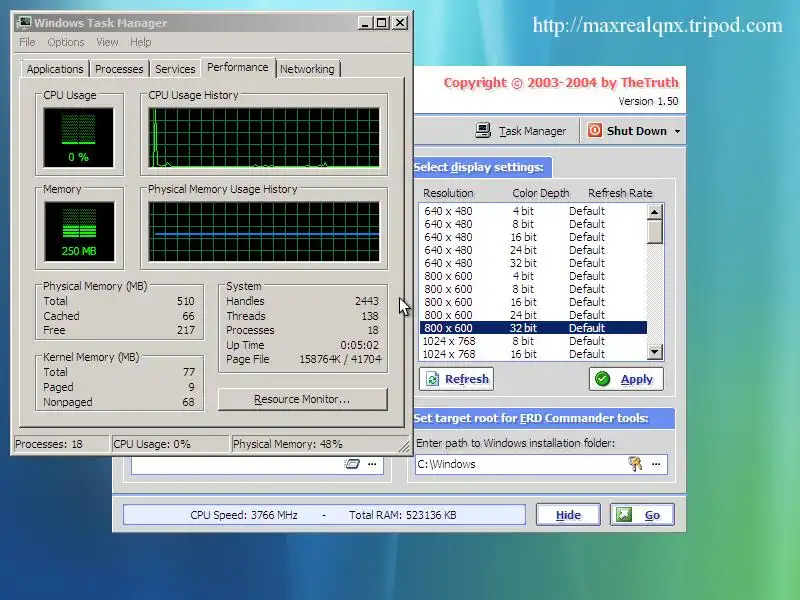Click the Shut Down toolbar button
Image resolution: width=800 pixels, height=600 pixels.
(x=628, y=131)
